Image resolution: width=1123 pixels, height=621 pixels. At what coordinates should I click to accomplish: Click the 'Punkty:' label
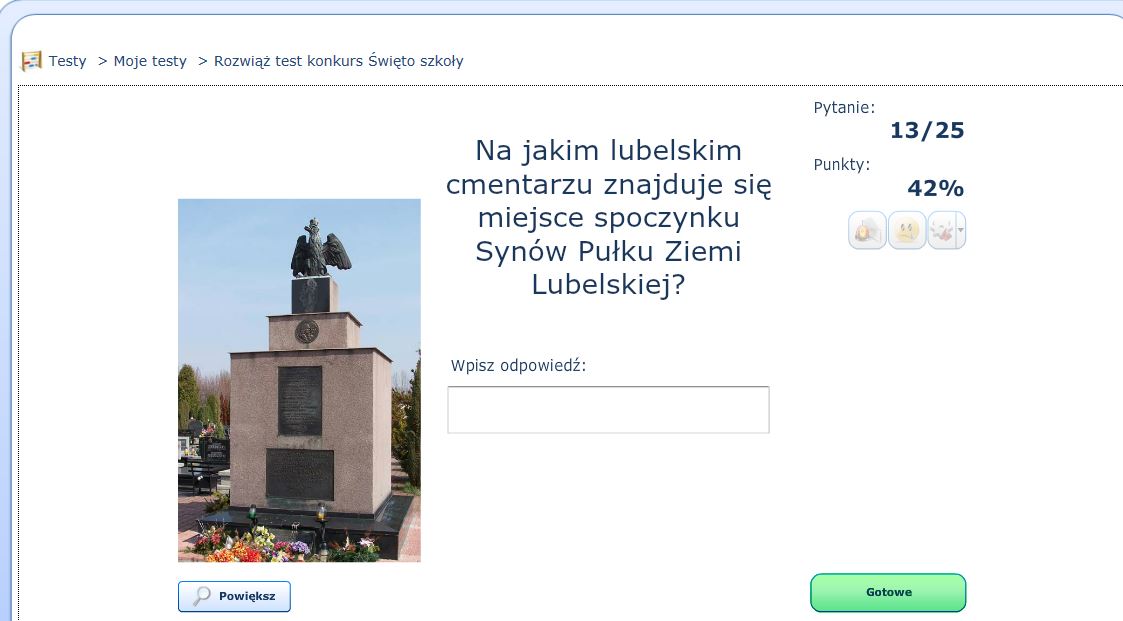pyautogui.click(x=842, y=165)
